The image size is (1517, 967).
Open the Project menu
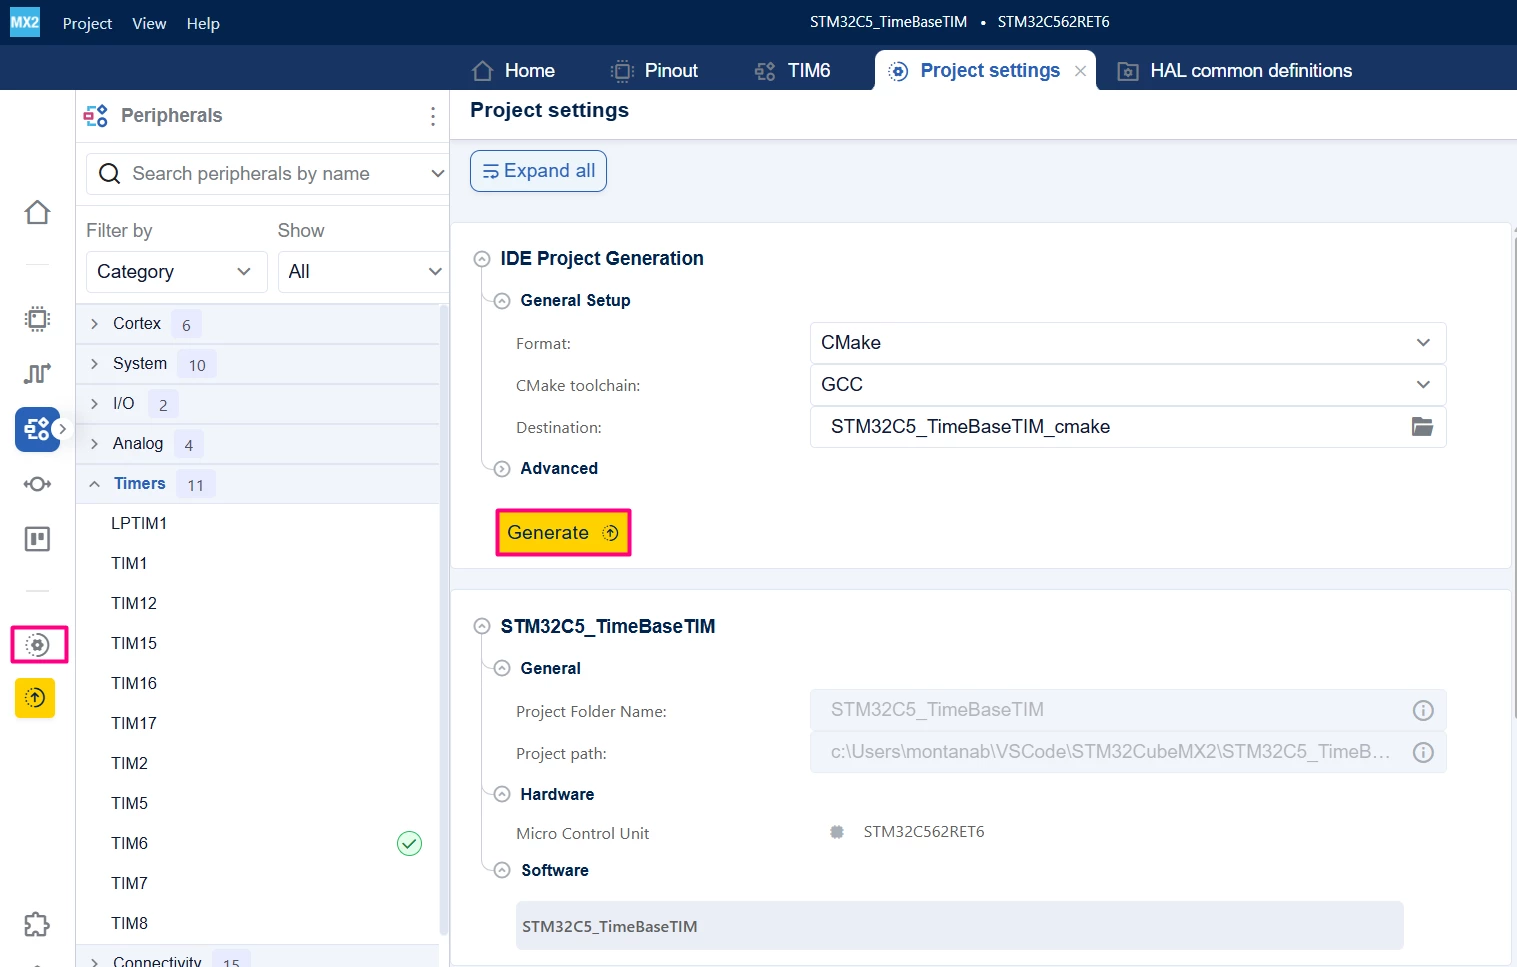pos(87,23)
